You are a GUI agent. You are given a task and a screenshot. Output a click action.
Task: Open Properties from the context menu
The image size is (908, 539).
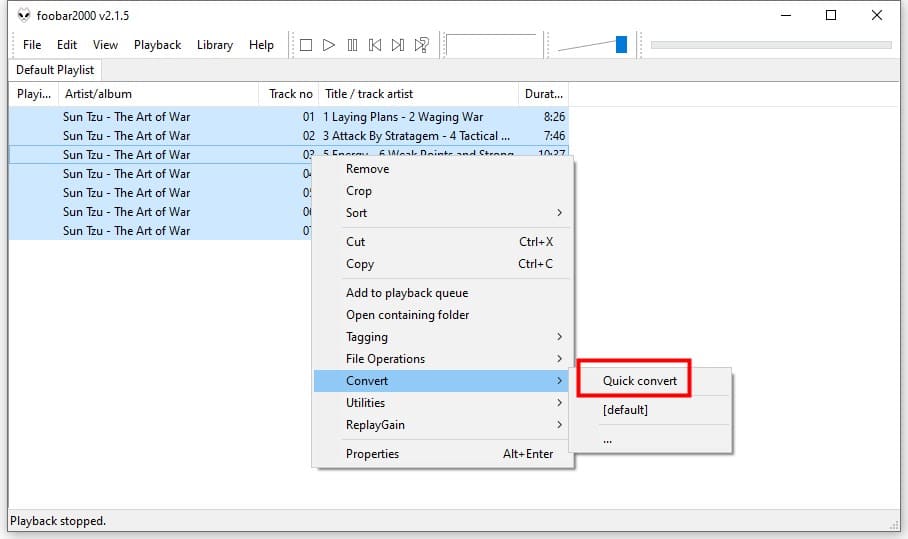tap(443, 454)
